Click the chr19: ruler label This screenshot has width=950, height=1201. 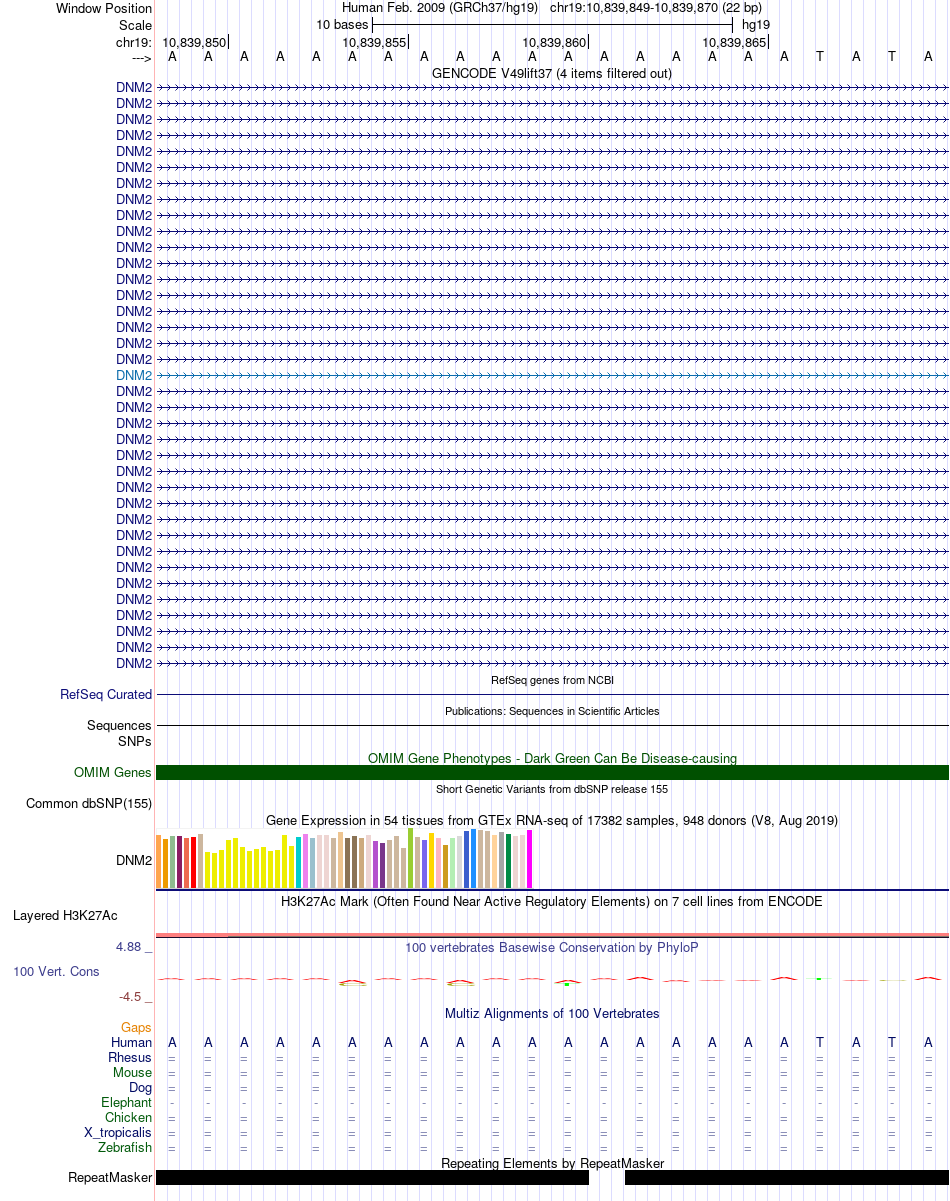pyautogui.click(x=134, y=42)
